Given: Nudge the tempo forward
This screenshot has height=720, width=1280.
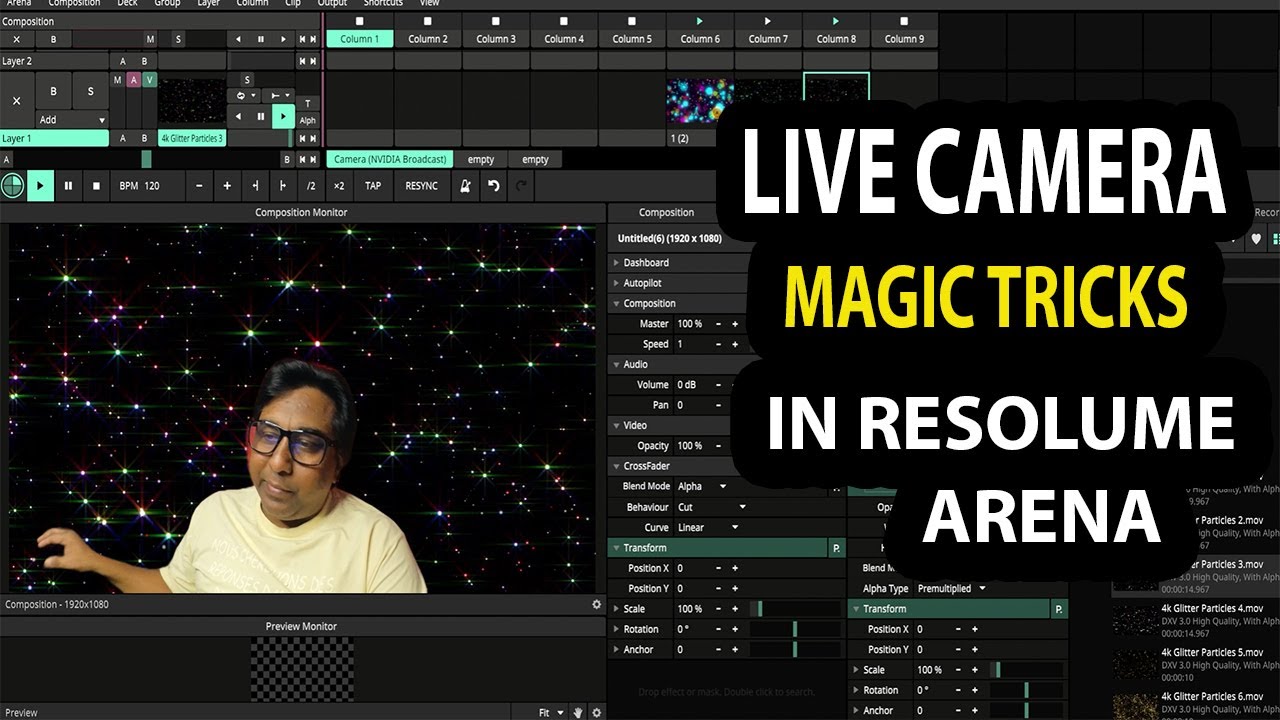Looking at the screenshot, I should (283, 186).
